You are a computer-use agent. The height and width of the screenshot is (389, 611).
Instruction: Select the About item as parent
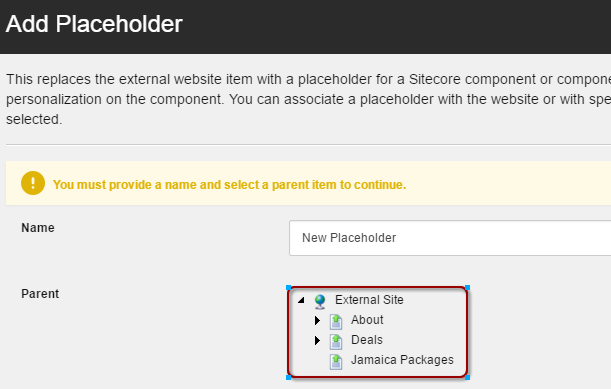tap(367, 320)
